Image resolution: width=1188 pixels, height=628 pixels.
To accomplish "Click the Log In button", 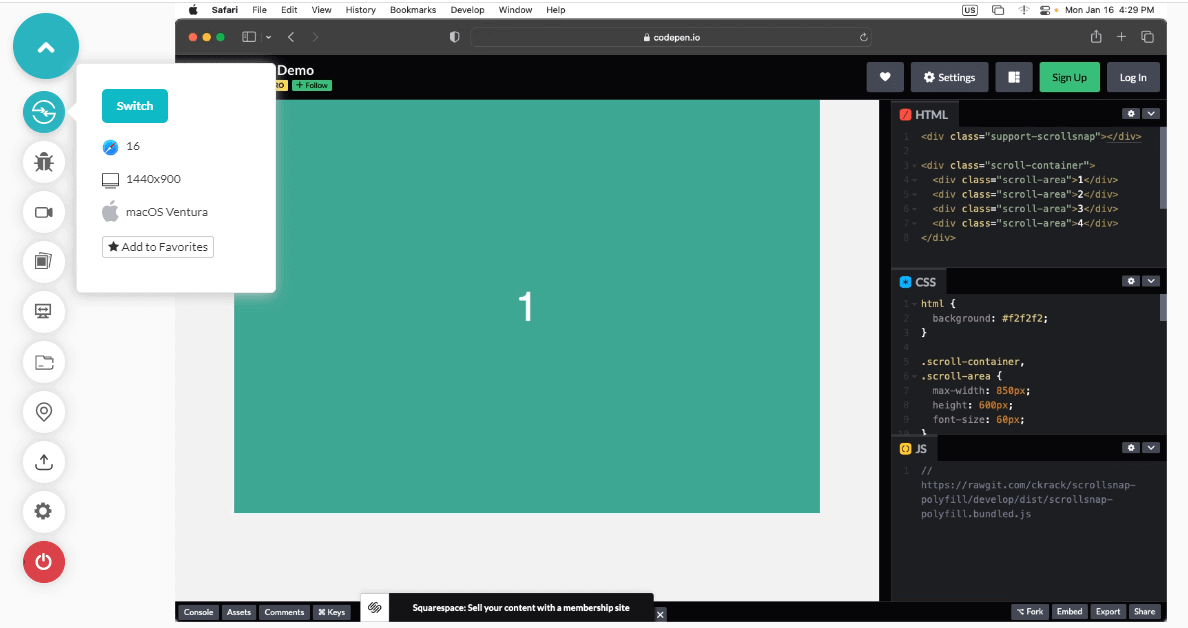I will tap(1133, 77).
